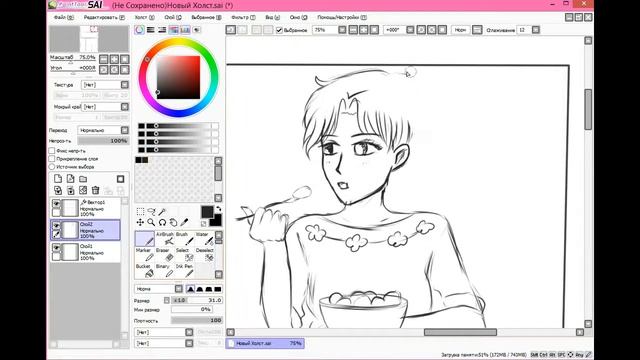Create a new normal layer
Screen dimensions: 640x360
click(x=58, y=179)
